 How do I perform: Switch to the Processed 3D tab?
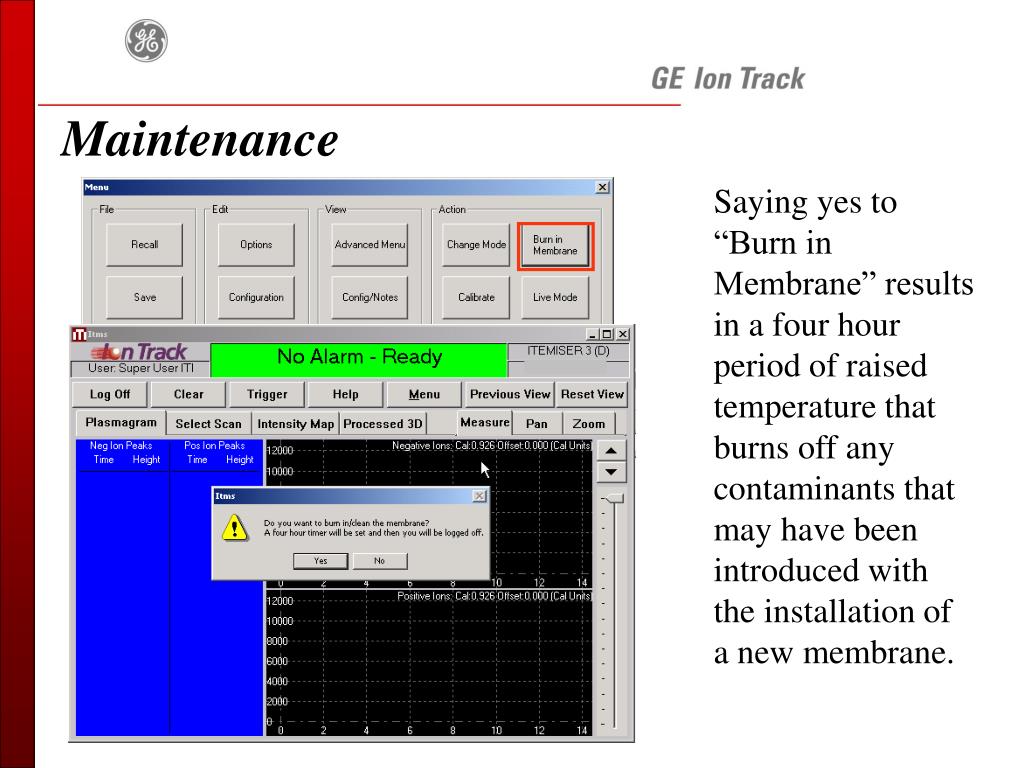(x=383, y=424)
